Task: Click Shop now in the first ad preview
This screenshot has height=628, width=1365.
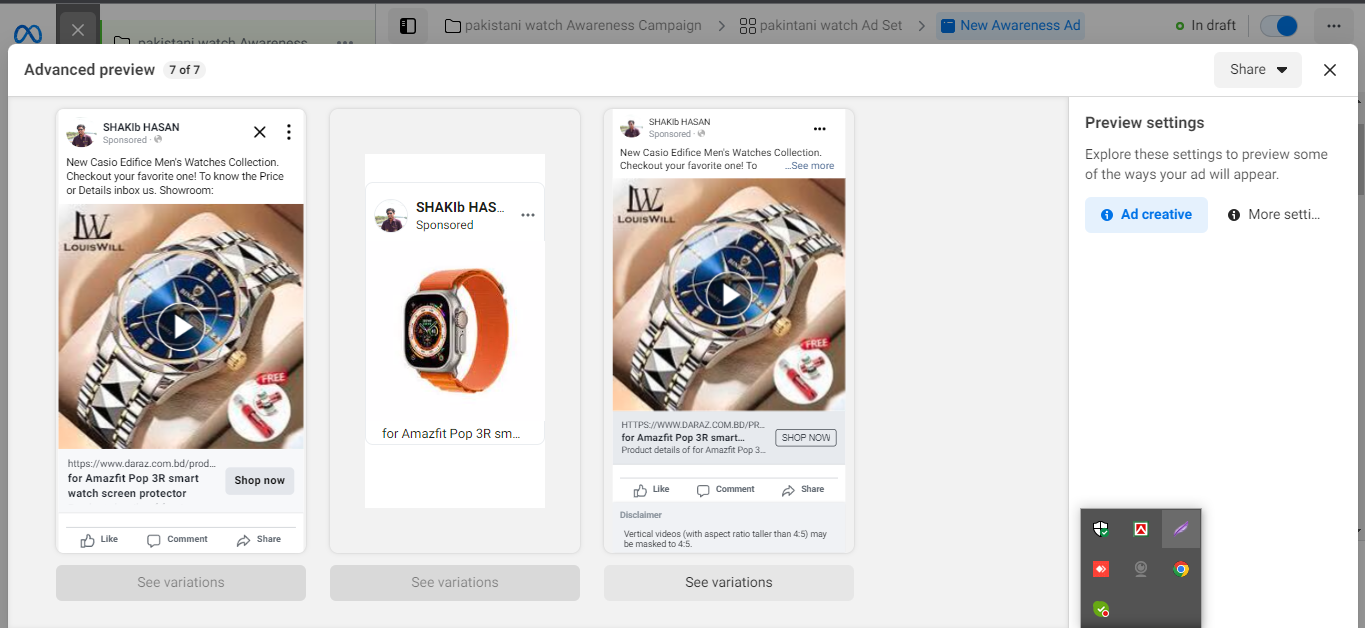Action: click(x=260, y=481)
